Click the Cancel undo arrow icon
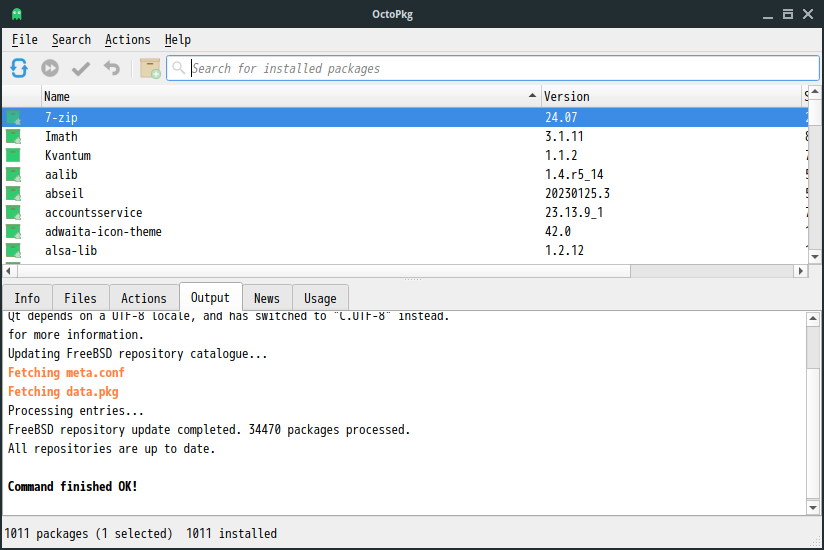824x550 pixels. coord(111,68)
